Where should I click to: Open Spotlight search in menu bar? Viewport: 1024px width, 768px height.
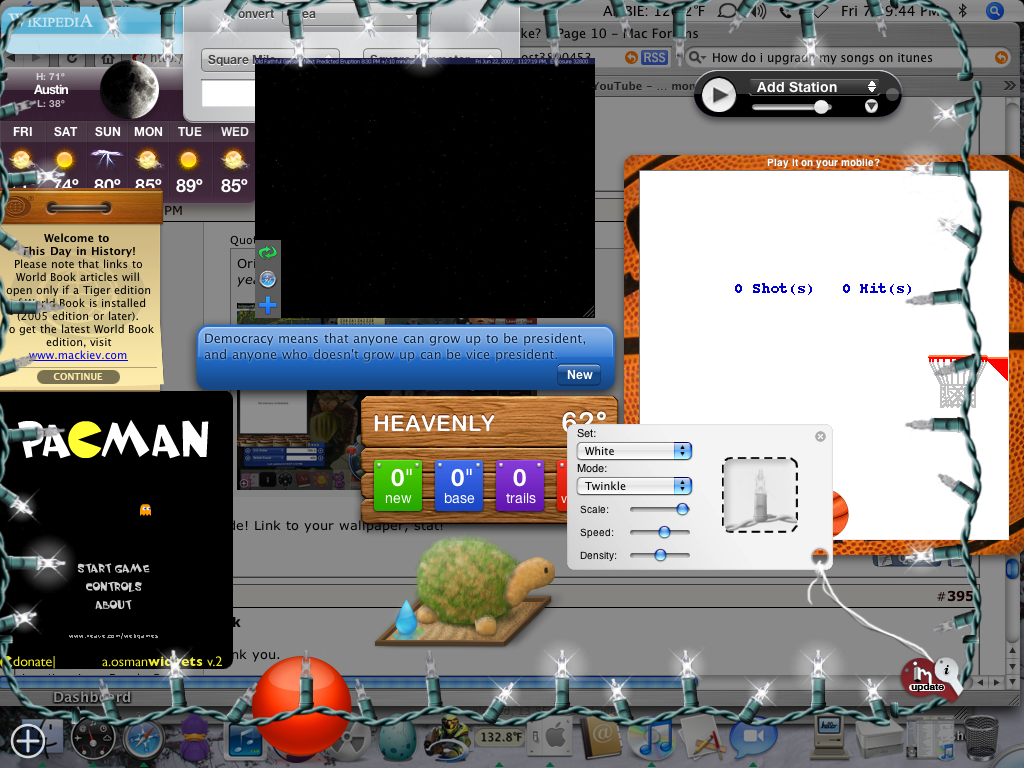point(995,11)
